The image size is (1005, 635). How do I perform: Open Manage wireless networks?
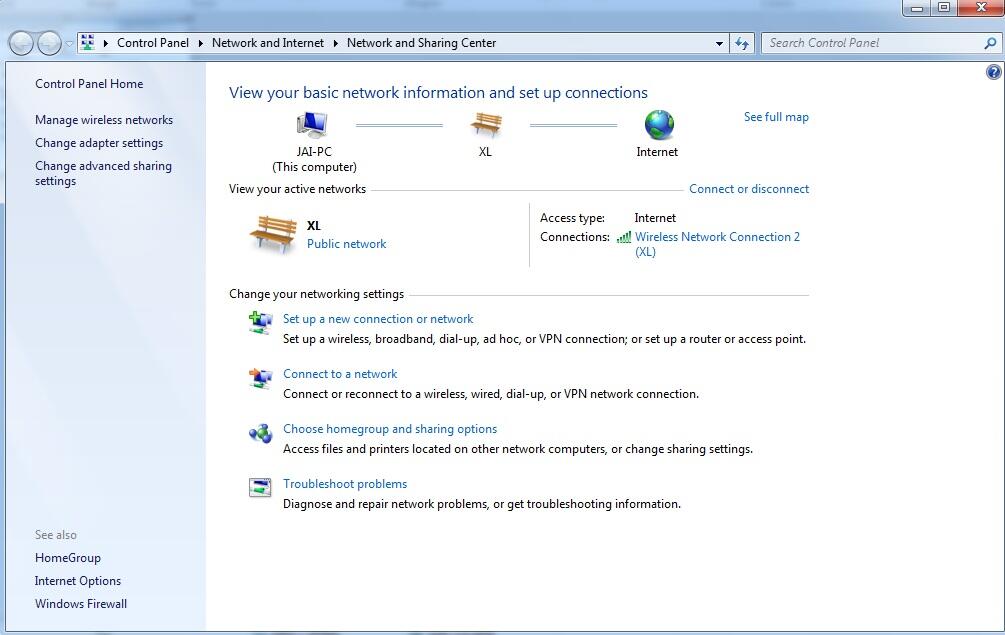click(x=104, y=120)
